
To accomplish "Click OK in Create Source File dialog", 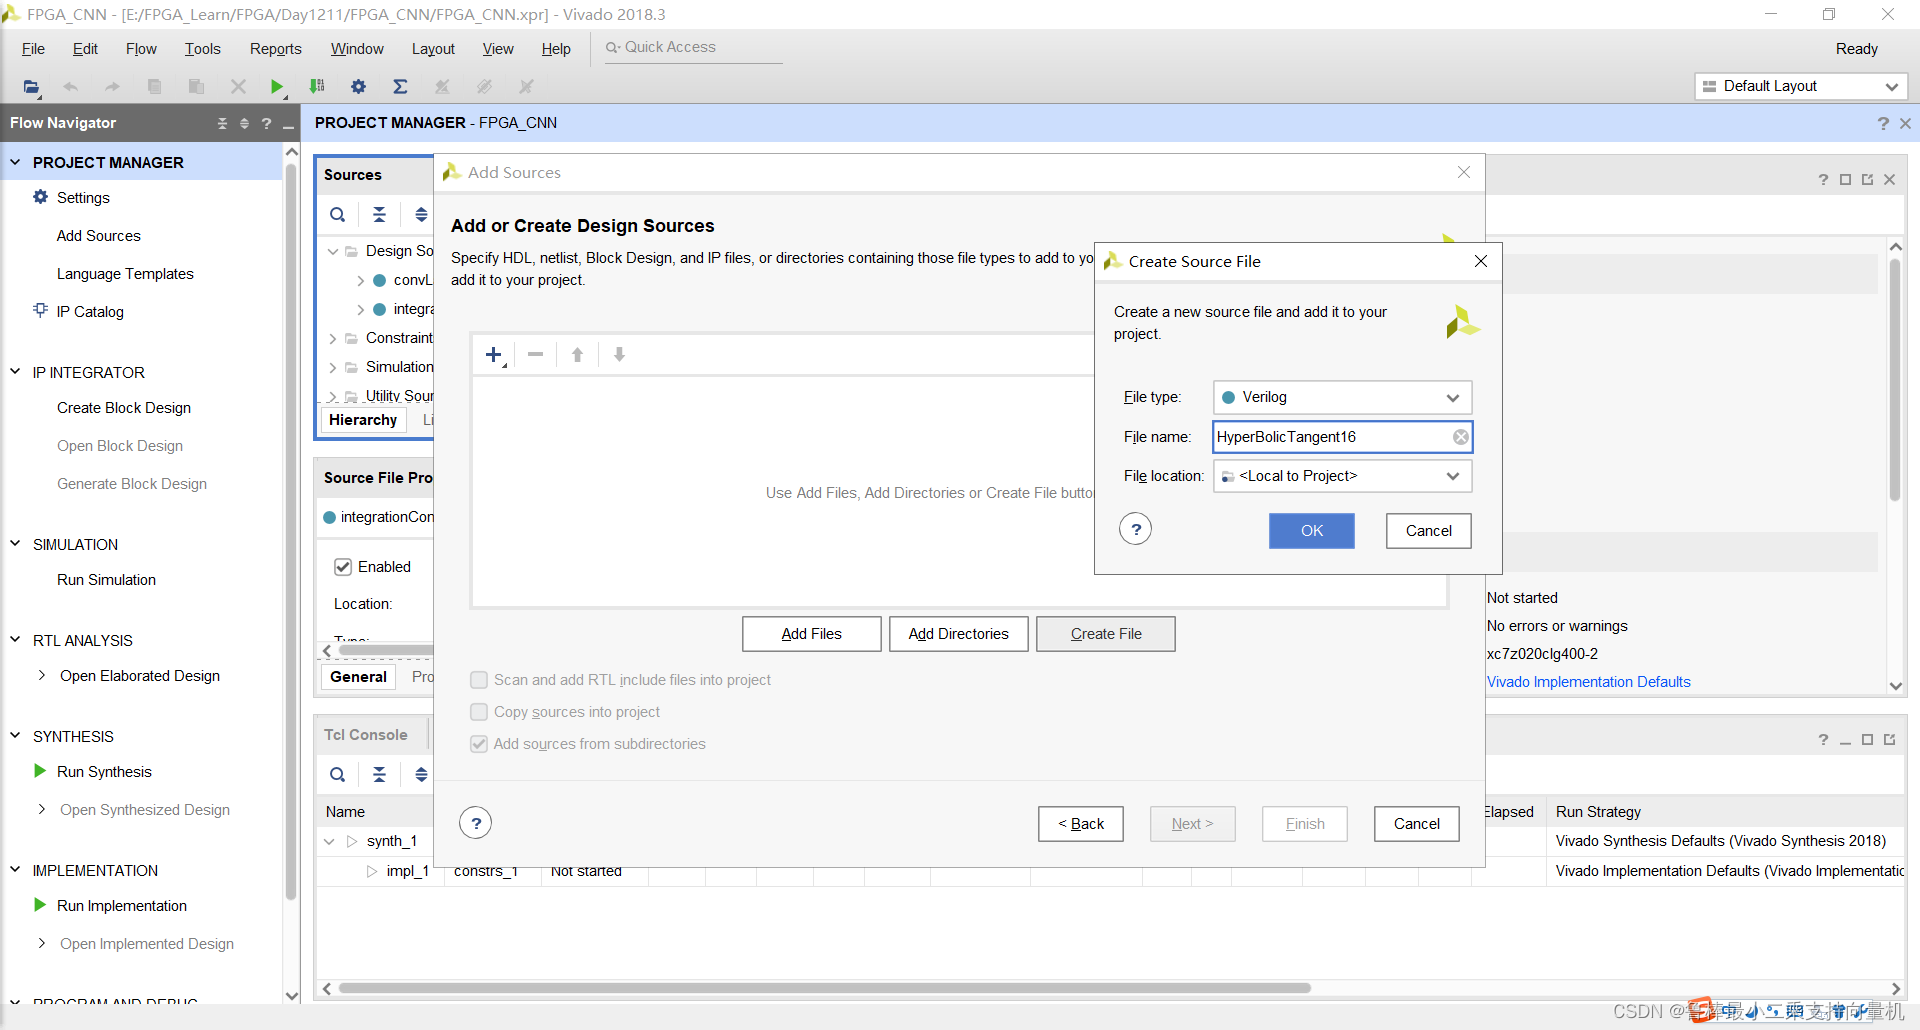I will click(1312, 531).
